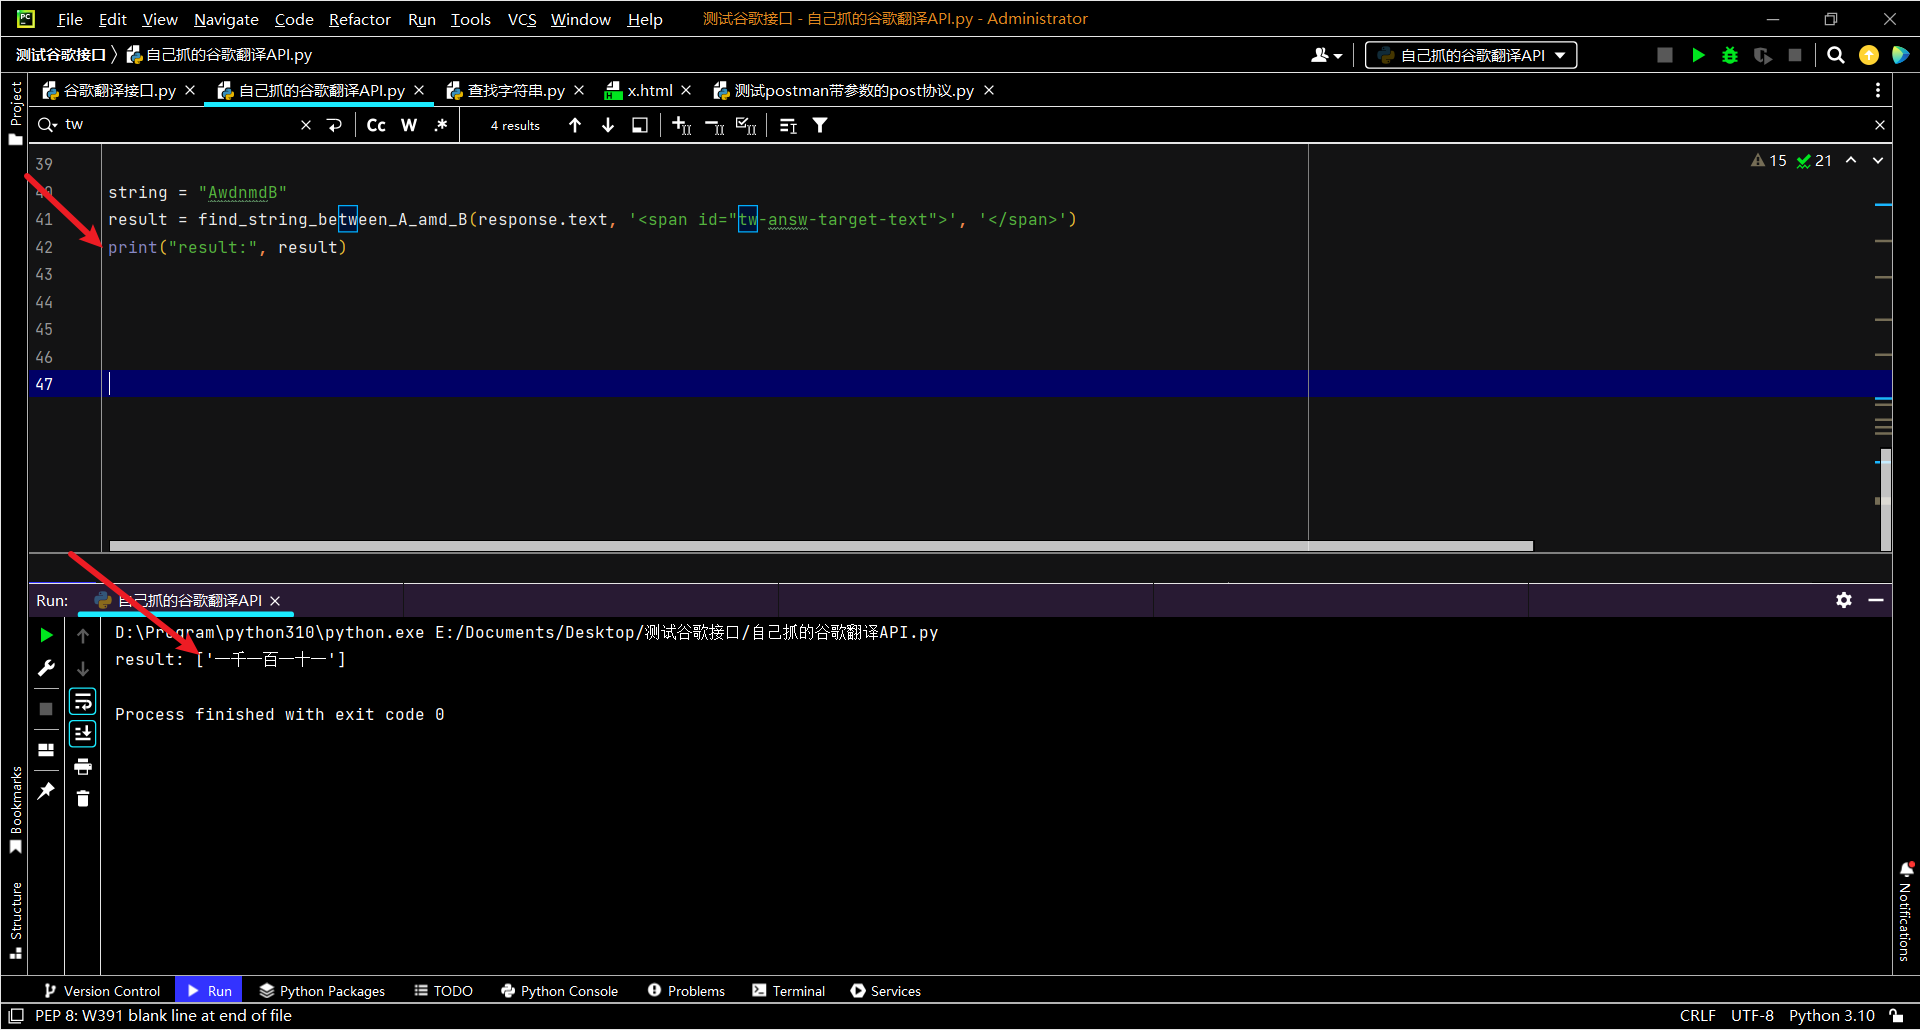Switch to the x.html editor tab
The width and height of the screenshot is (1920, 1030).
[x=649, y=91]
